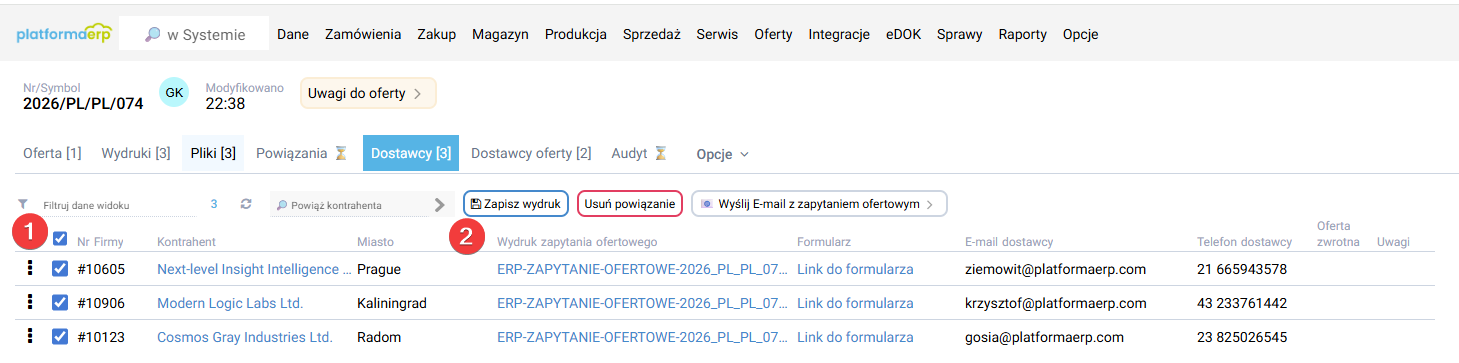Click the Powiąż kontrahenta input

[350, 205]
